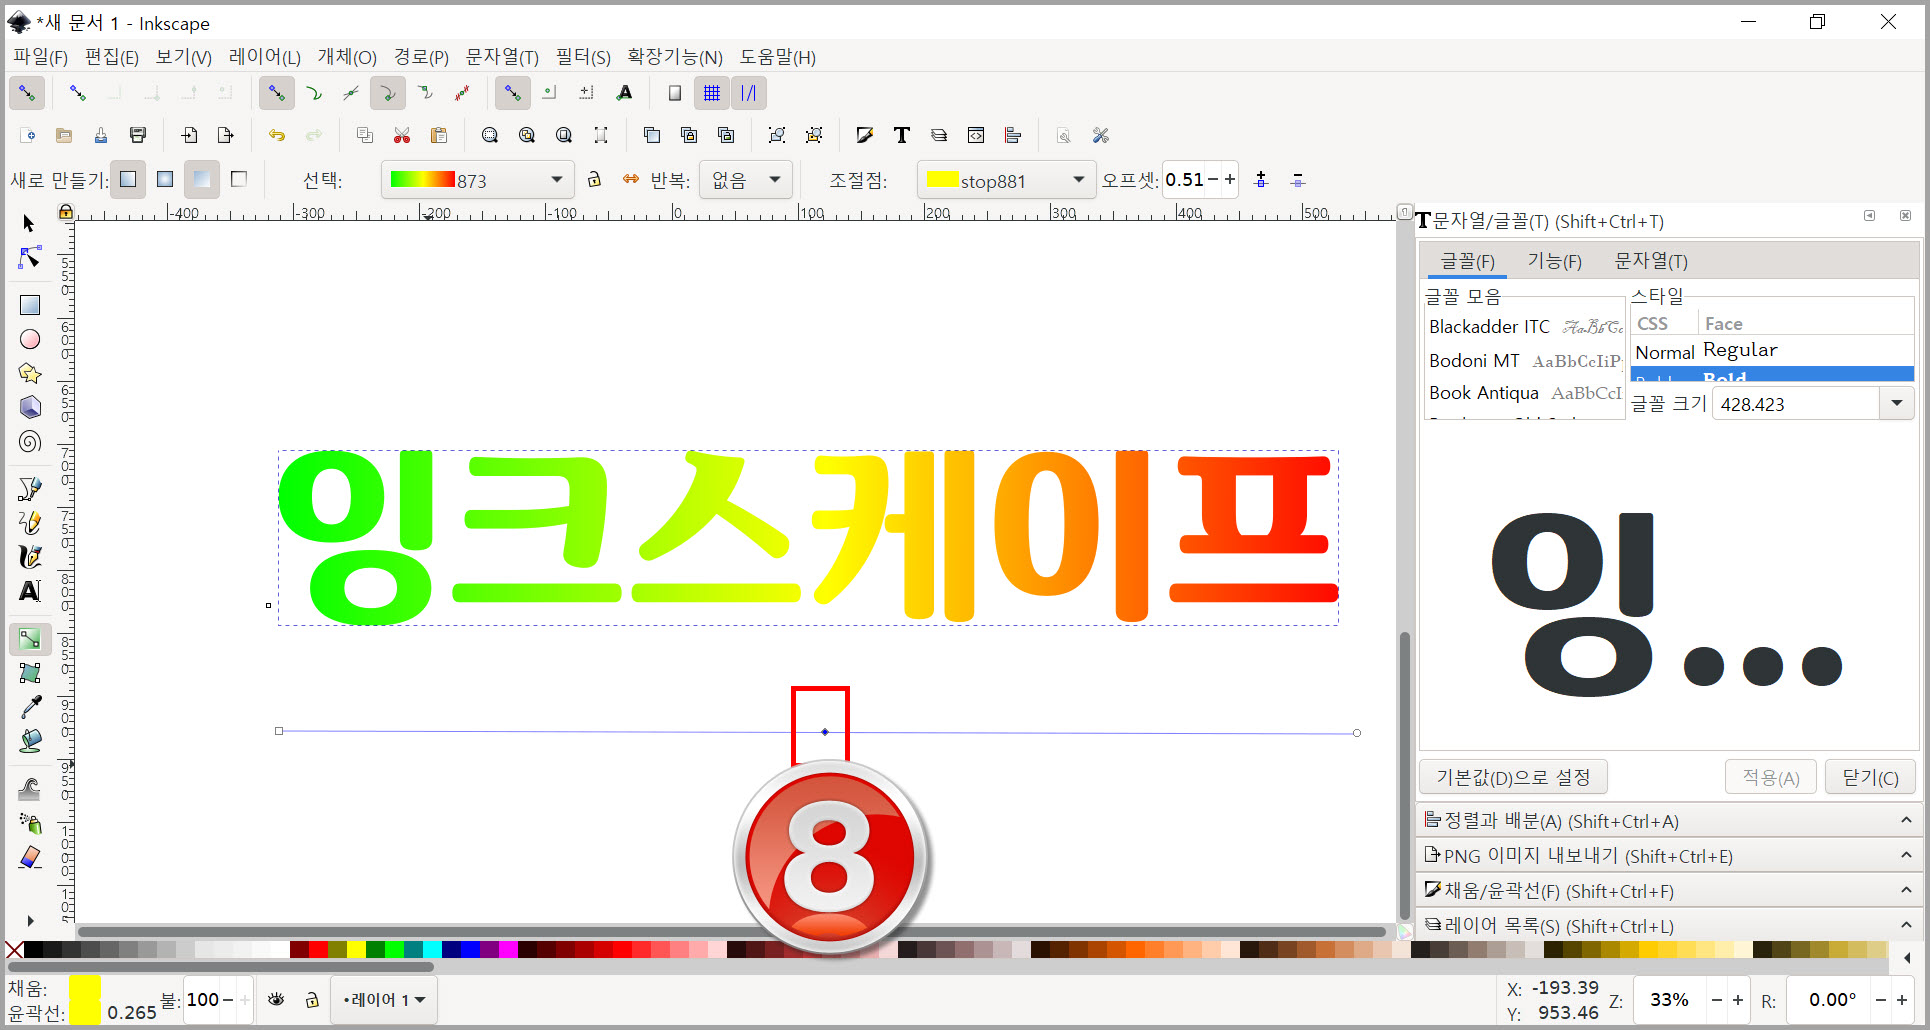Click the offset value input field

point(1185,180)
